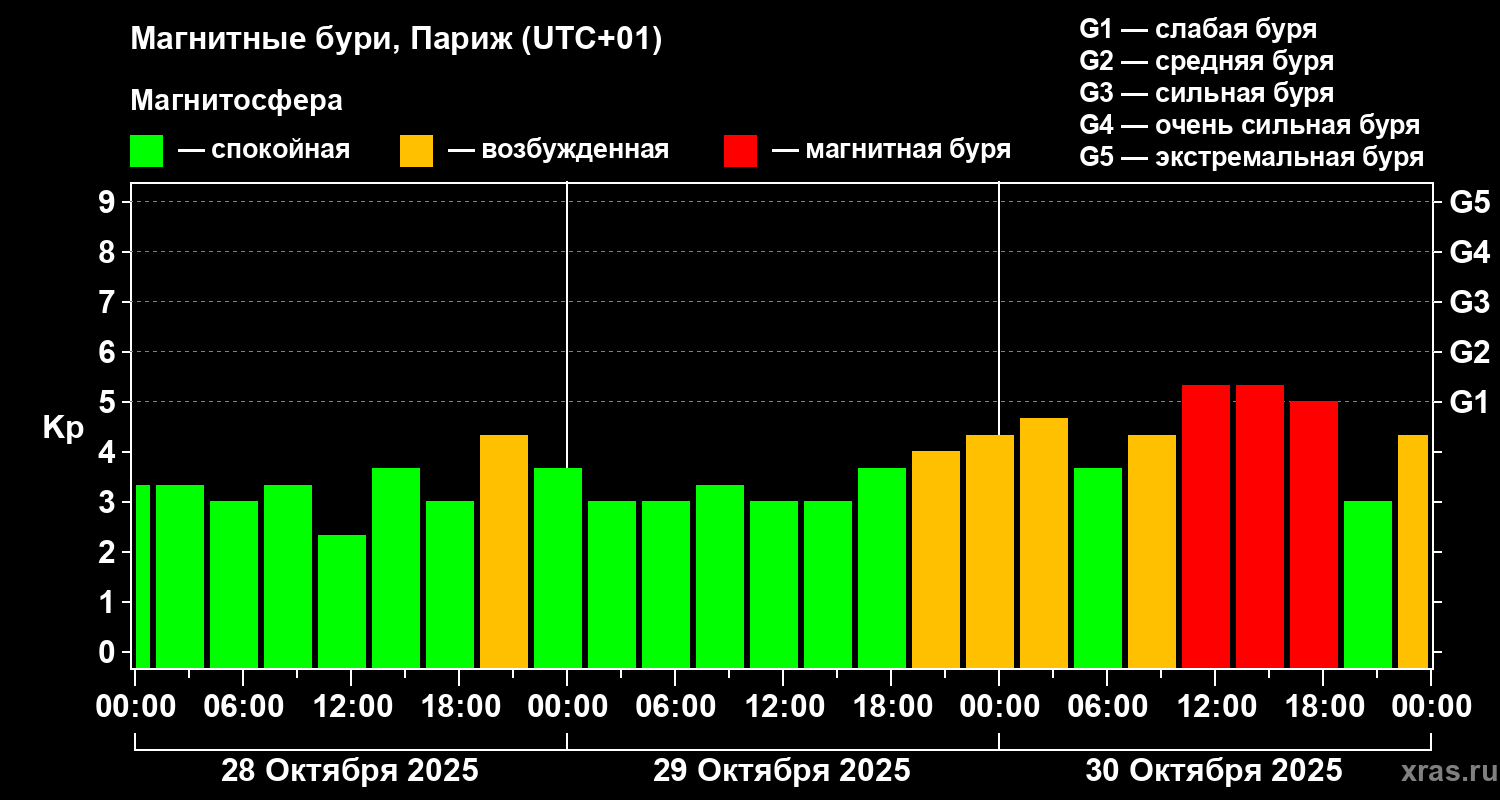The width and height of the screenshot is (1500, 800).
Task: Select the "Магнитосфера" legend heading
Action: coord(236,101)
